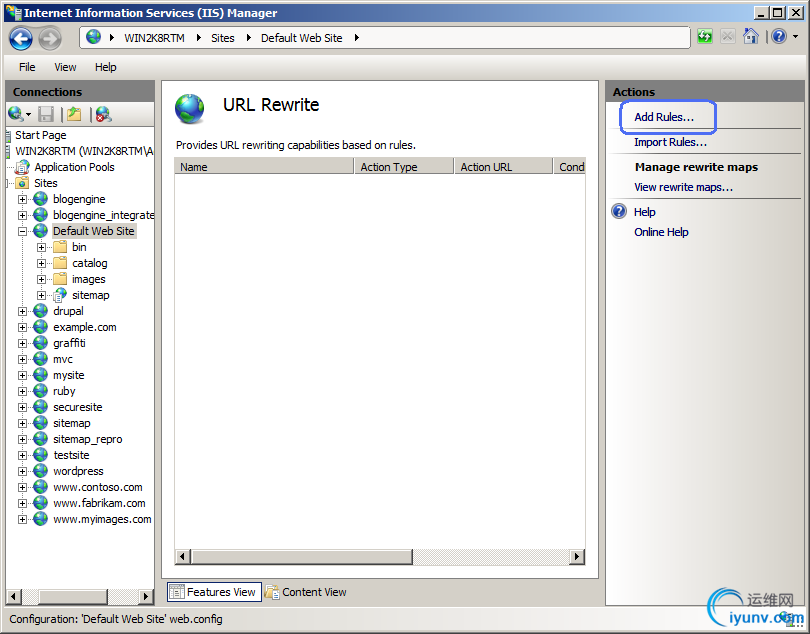Click the Connections tree scroll left arrow

[13, 596]
